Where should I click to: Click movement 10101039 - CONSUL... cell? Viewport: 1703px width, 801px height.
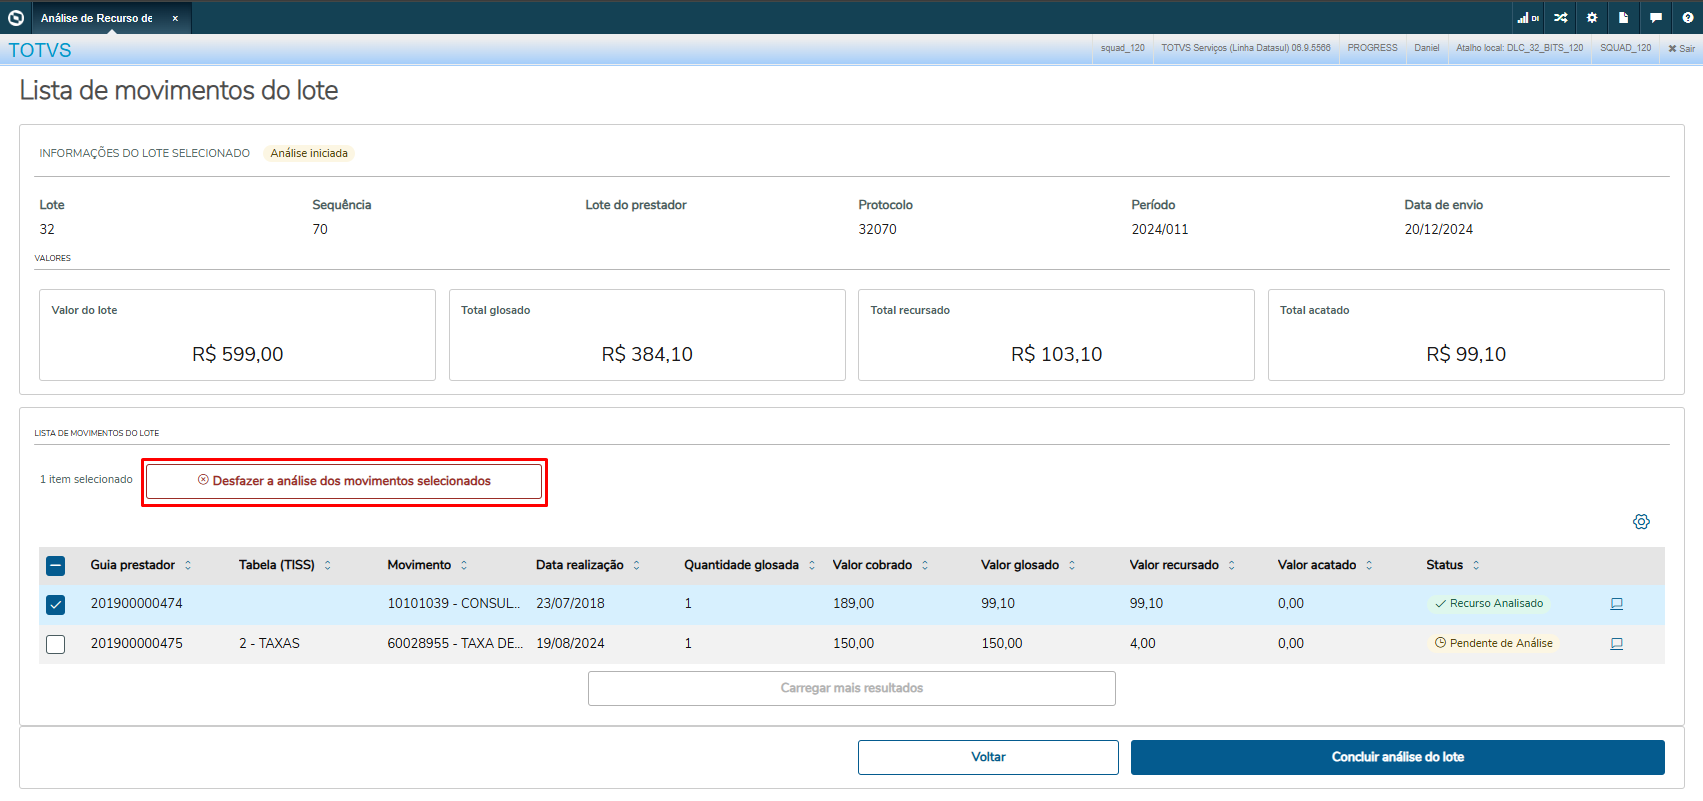(454, 604)
